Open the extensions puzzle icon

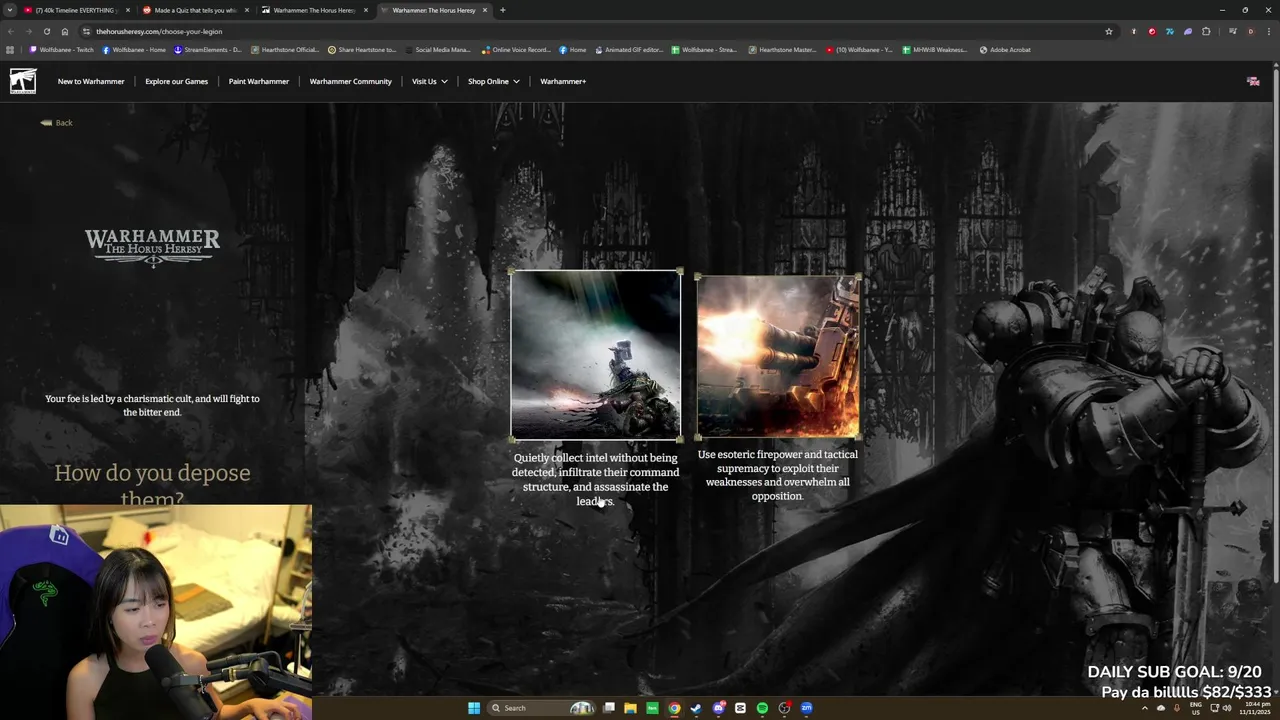tap(1206, 31)
